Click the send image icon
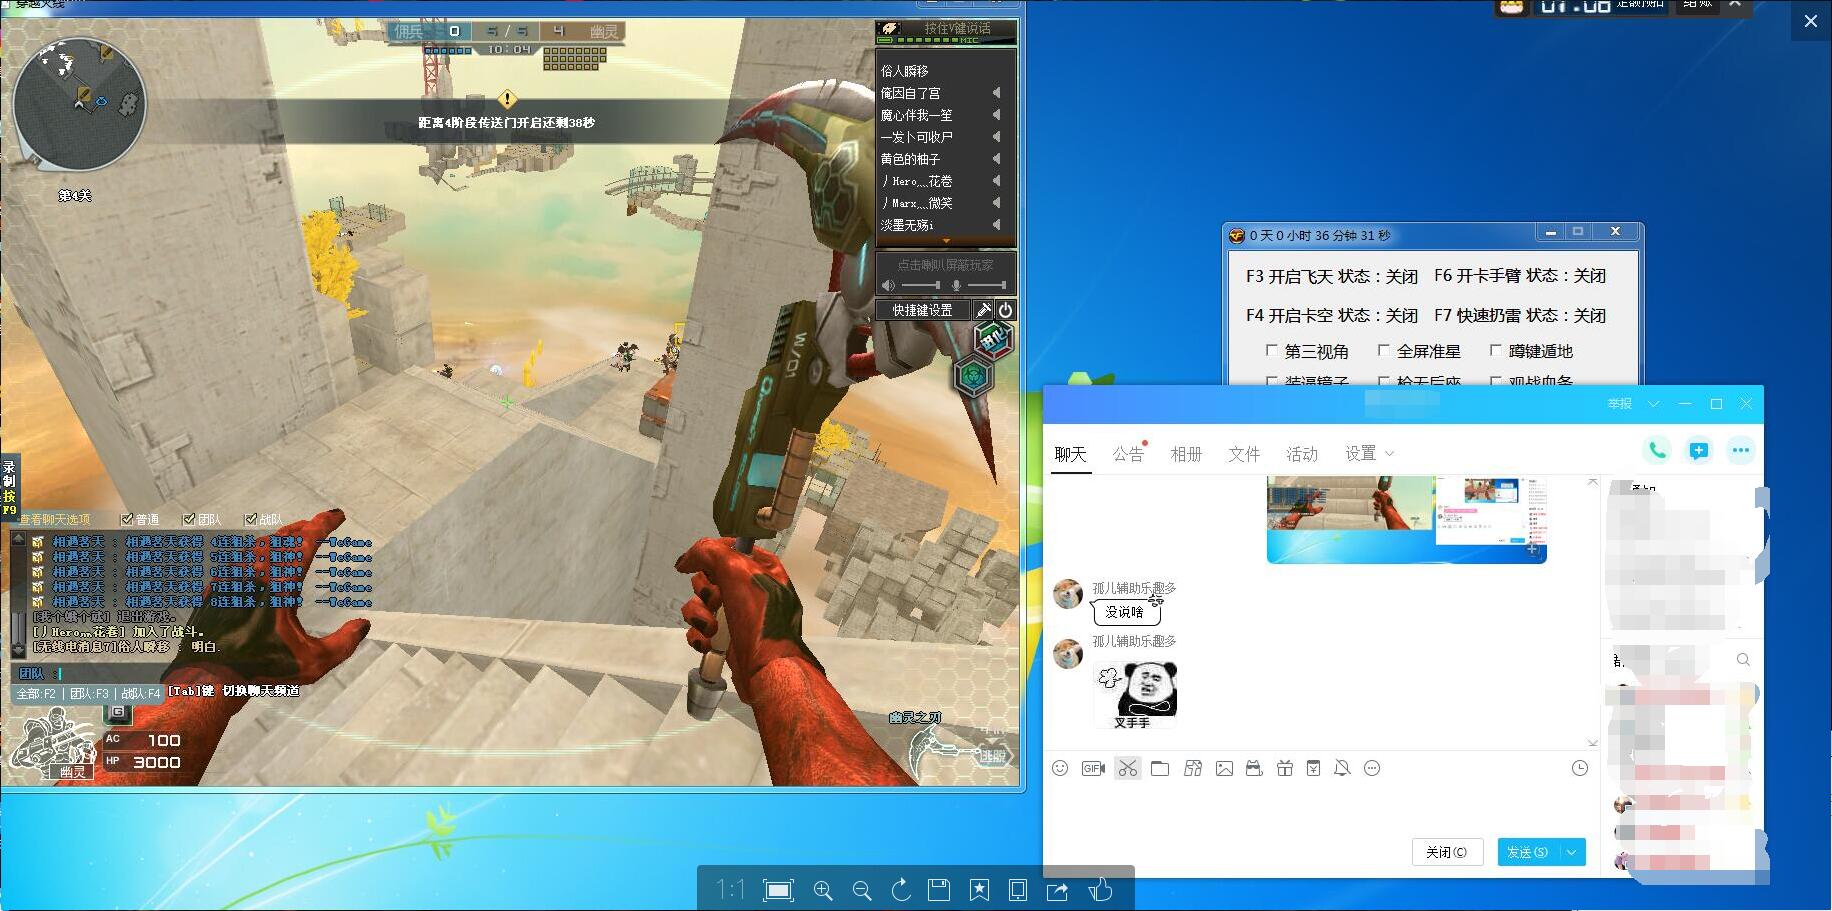This screenshot has height=911, width=1832. click(x=1224, y=768)
